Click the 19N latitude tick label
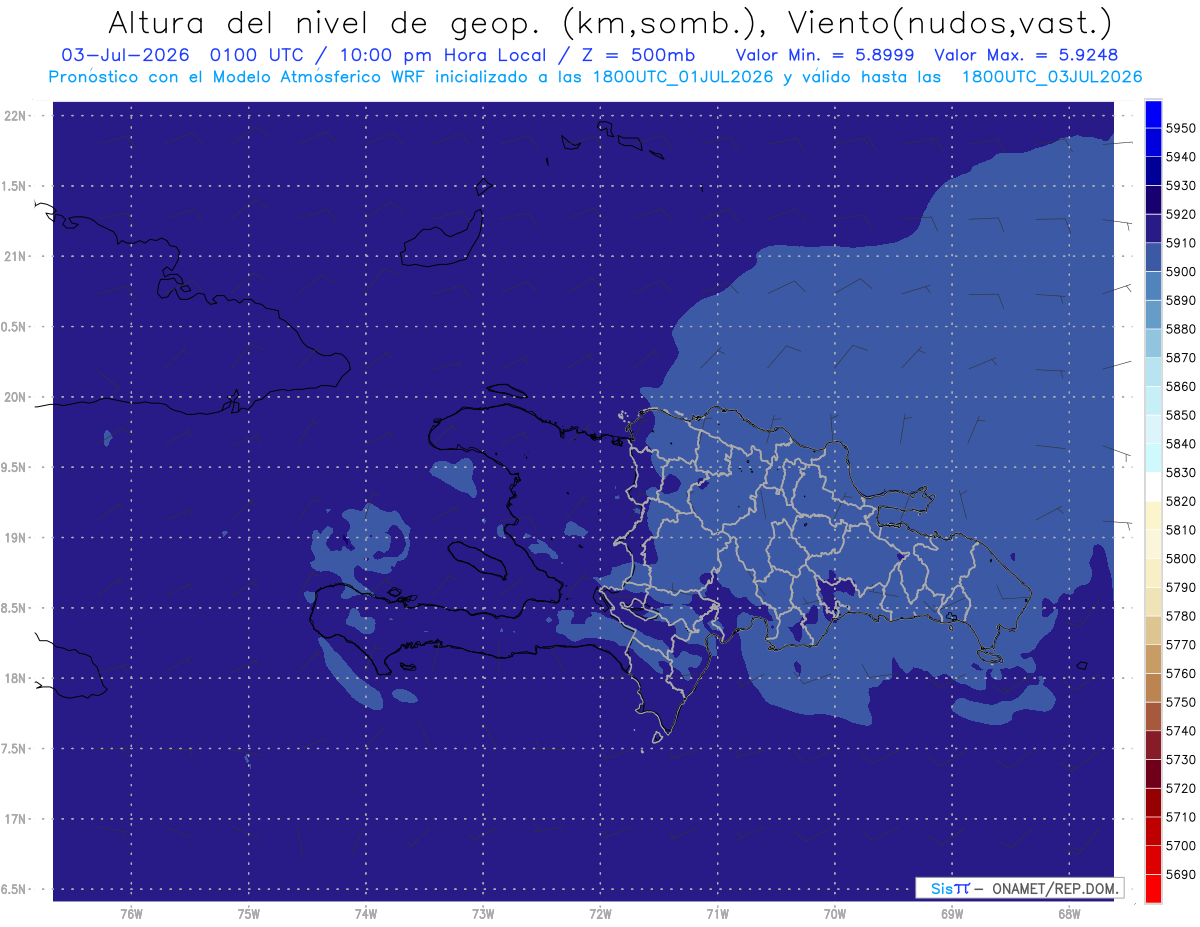1200x927 pixels. 17,538
